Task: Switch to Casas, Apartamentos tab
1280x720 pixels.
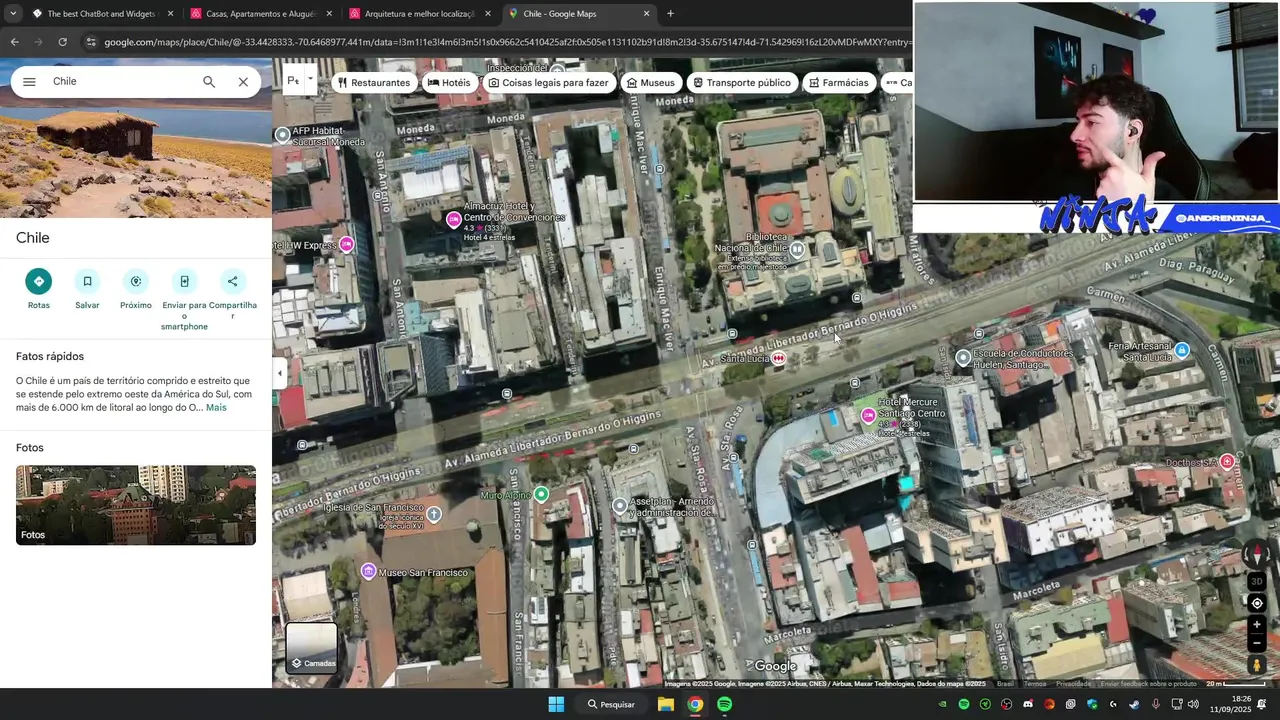Action: pos(262,14)
